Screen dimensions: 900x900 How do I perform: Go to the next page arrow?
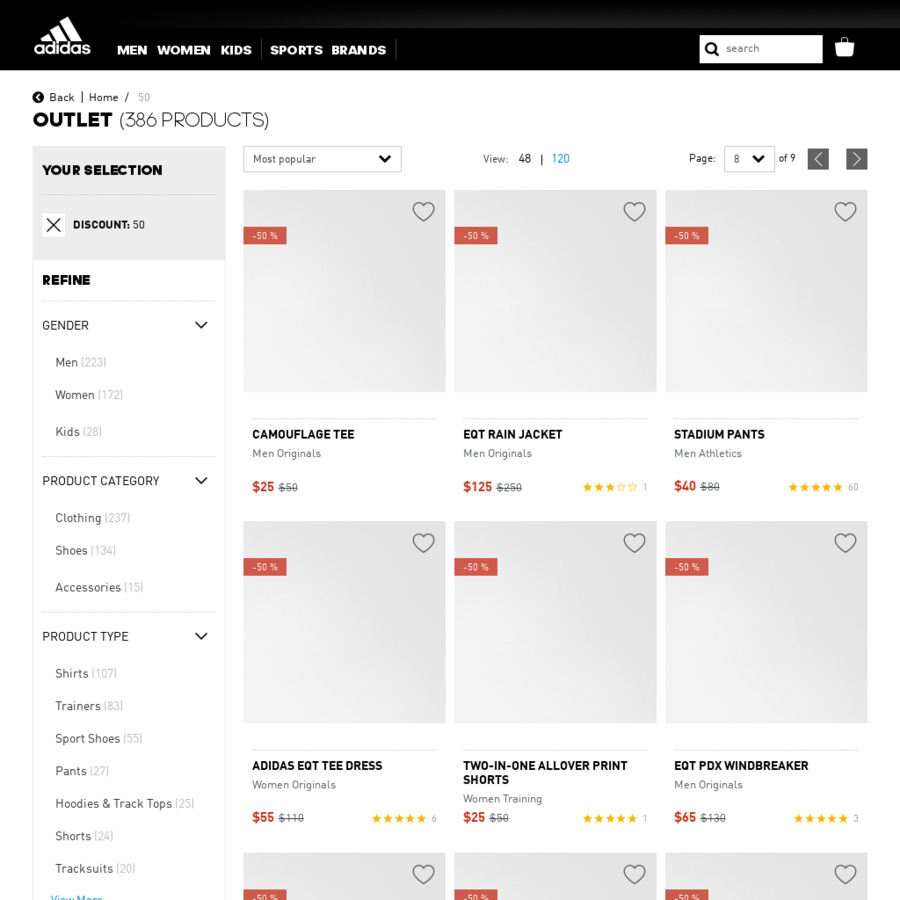(x=856, y=159)
